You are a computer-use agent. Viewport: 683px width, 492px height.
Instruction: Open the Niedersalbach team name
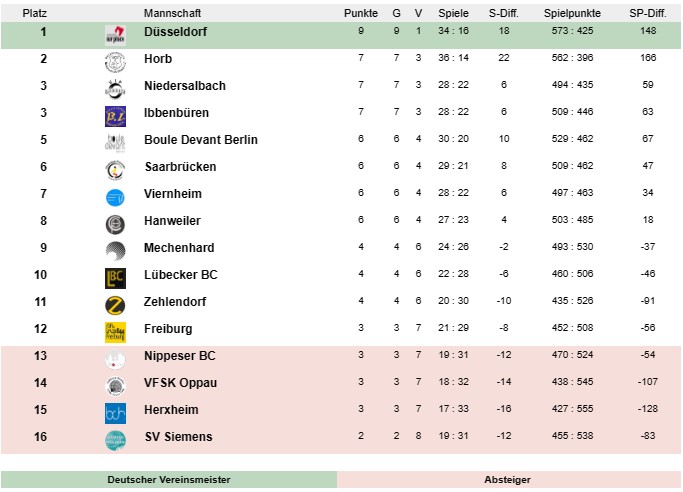[185, 86]
